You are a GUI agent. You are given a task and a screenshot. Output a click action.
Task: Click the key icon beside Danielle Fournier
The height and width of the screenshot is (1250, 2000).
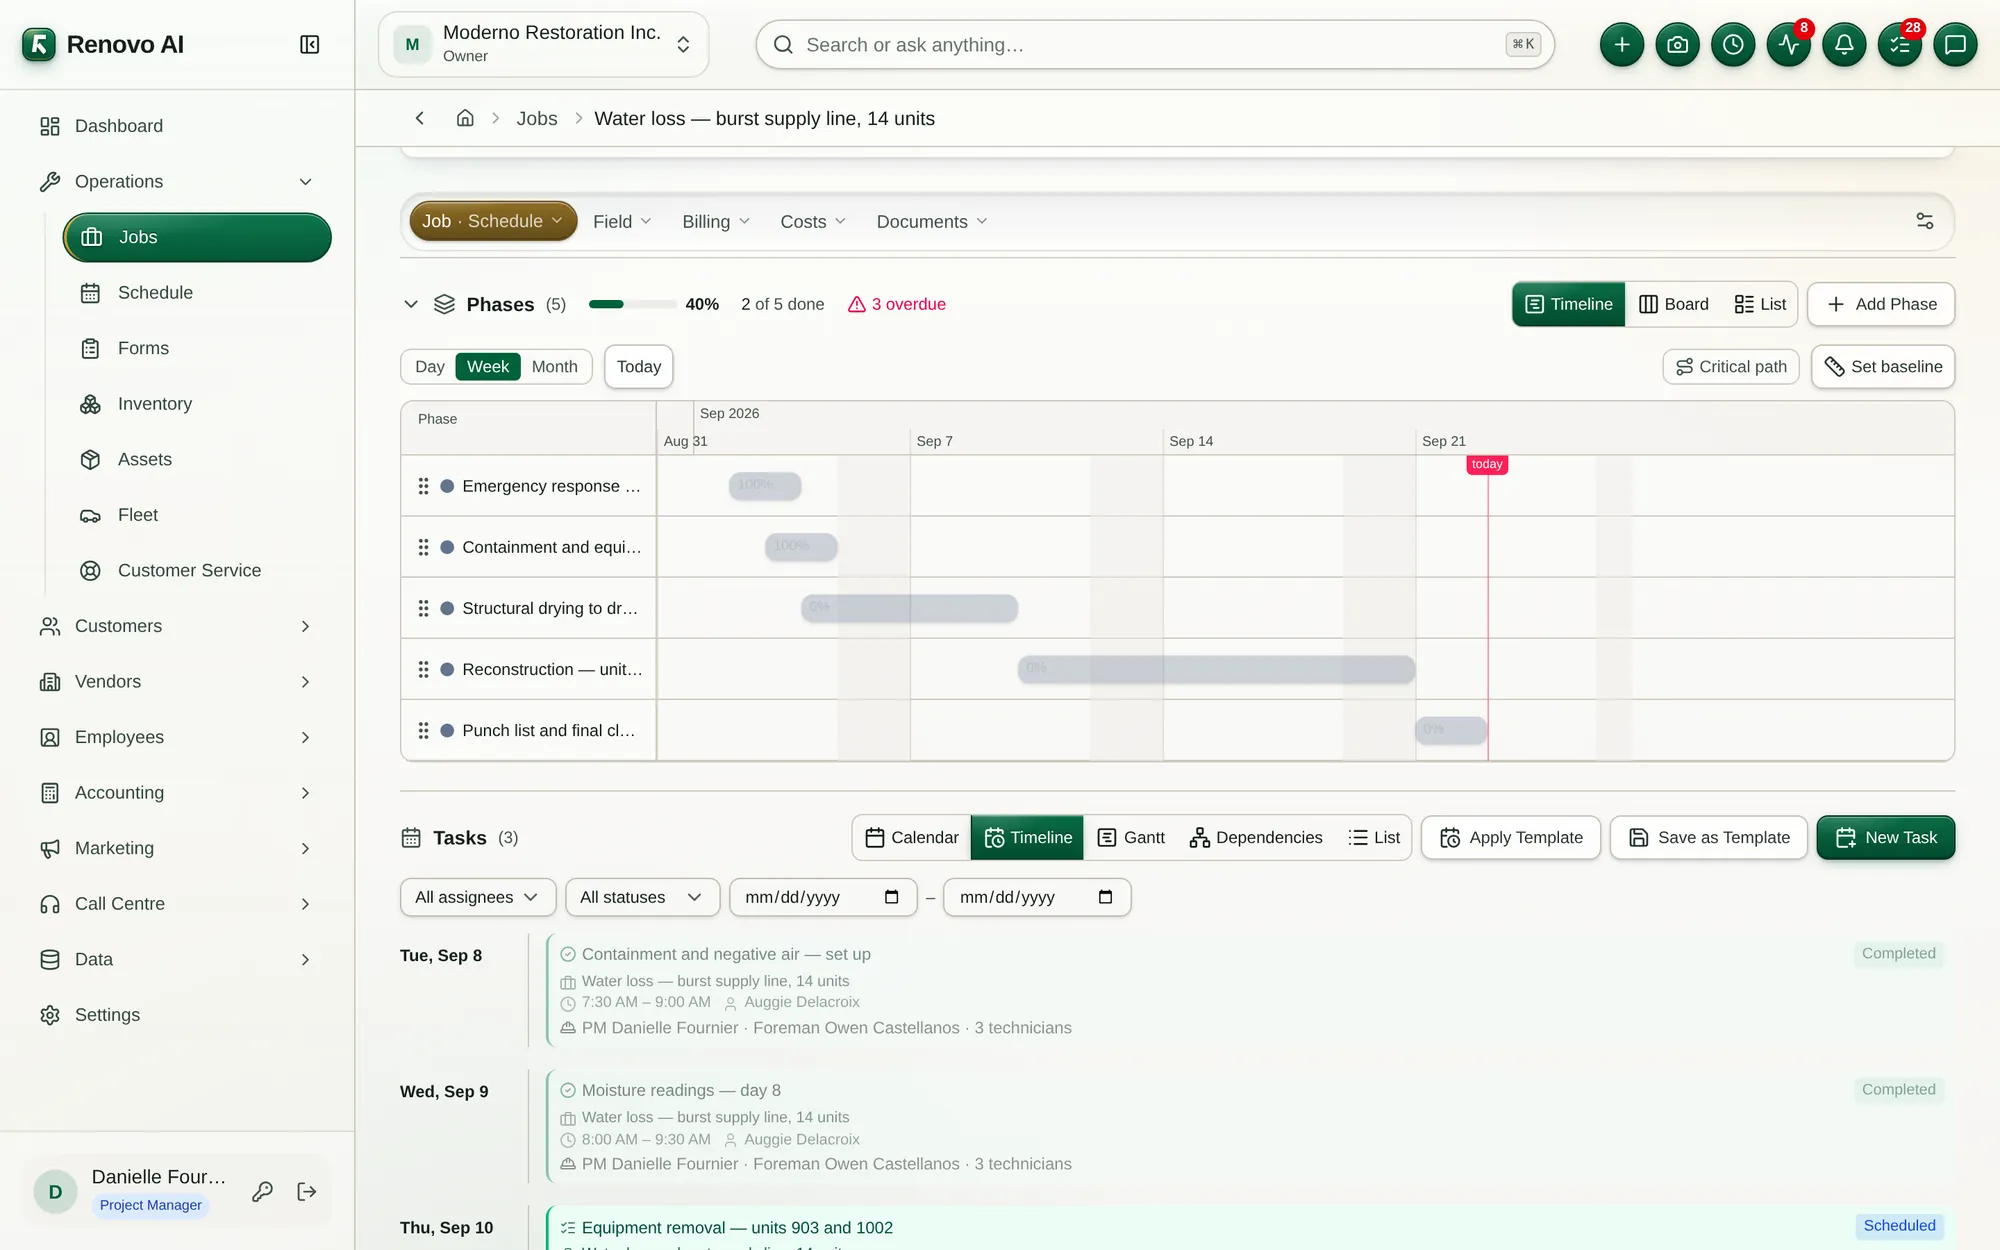pos(262,1191)
